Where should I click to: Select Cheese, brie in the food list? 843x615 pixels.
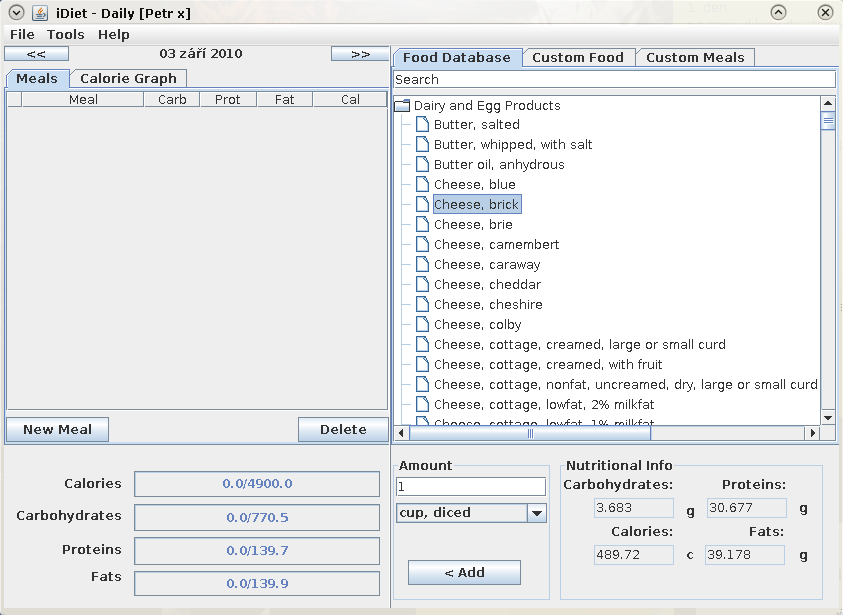point(473,224)
